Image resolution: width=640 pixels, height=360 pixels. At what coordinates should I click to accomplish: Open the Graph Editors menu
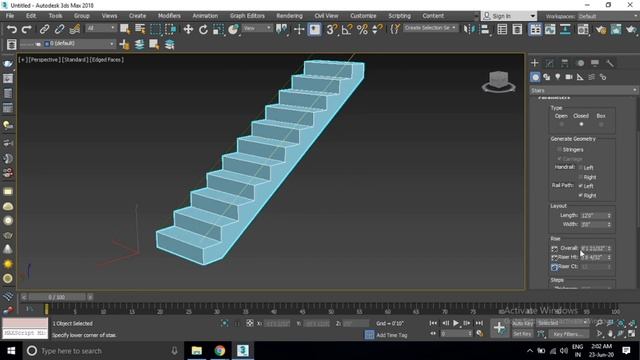(x=247, y=16)
